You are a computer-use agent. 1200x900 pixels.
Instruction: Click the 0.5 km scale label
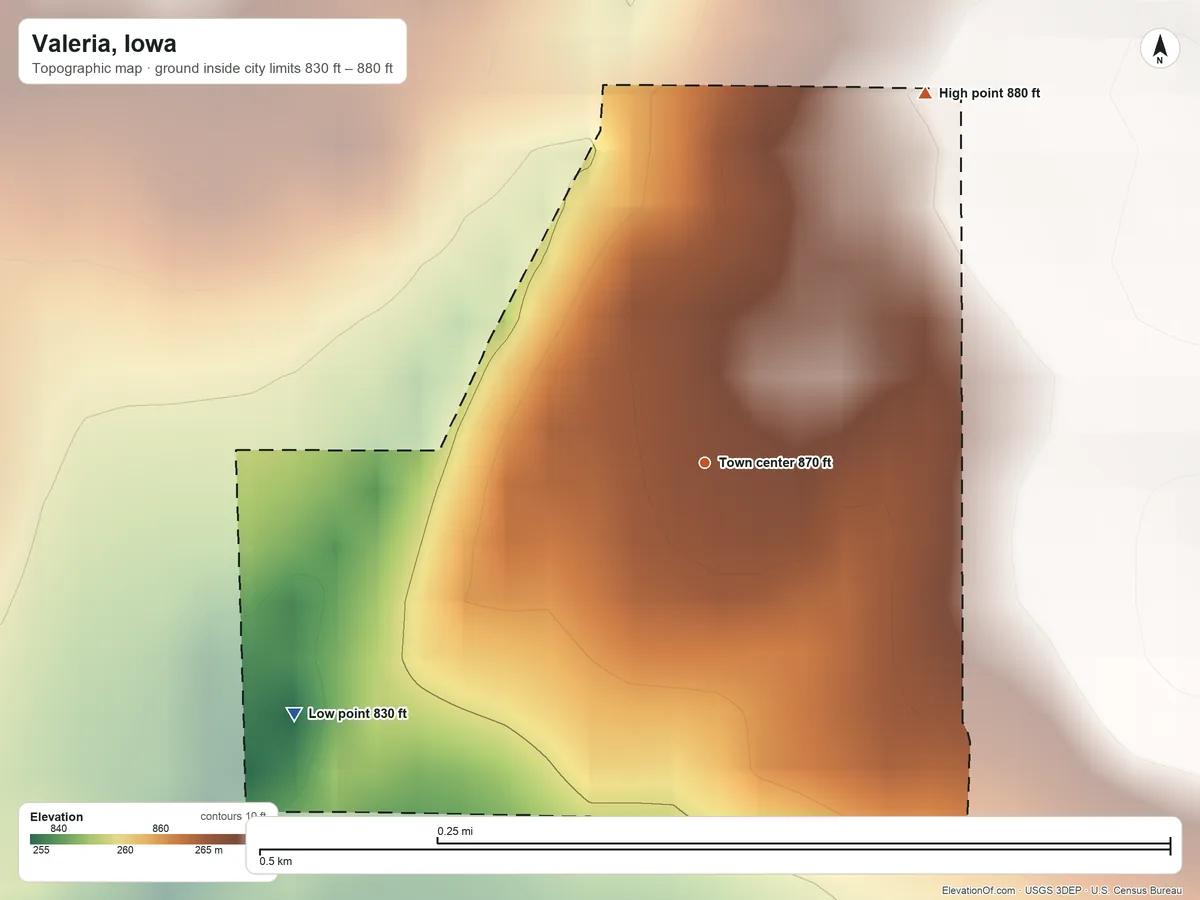(276, 861)
